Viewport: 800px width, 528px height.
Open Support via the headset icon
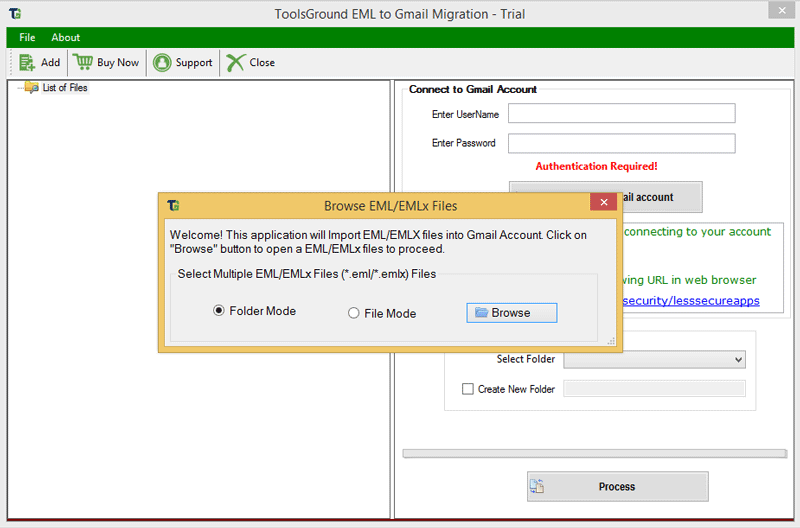click(x=162, y=62)
